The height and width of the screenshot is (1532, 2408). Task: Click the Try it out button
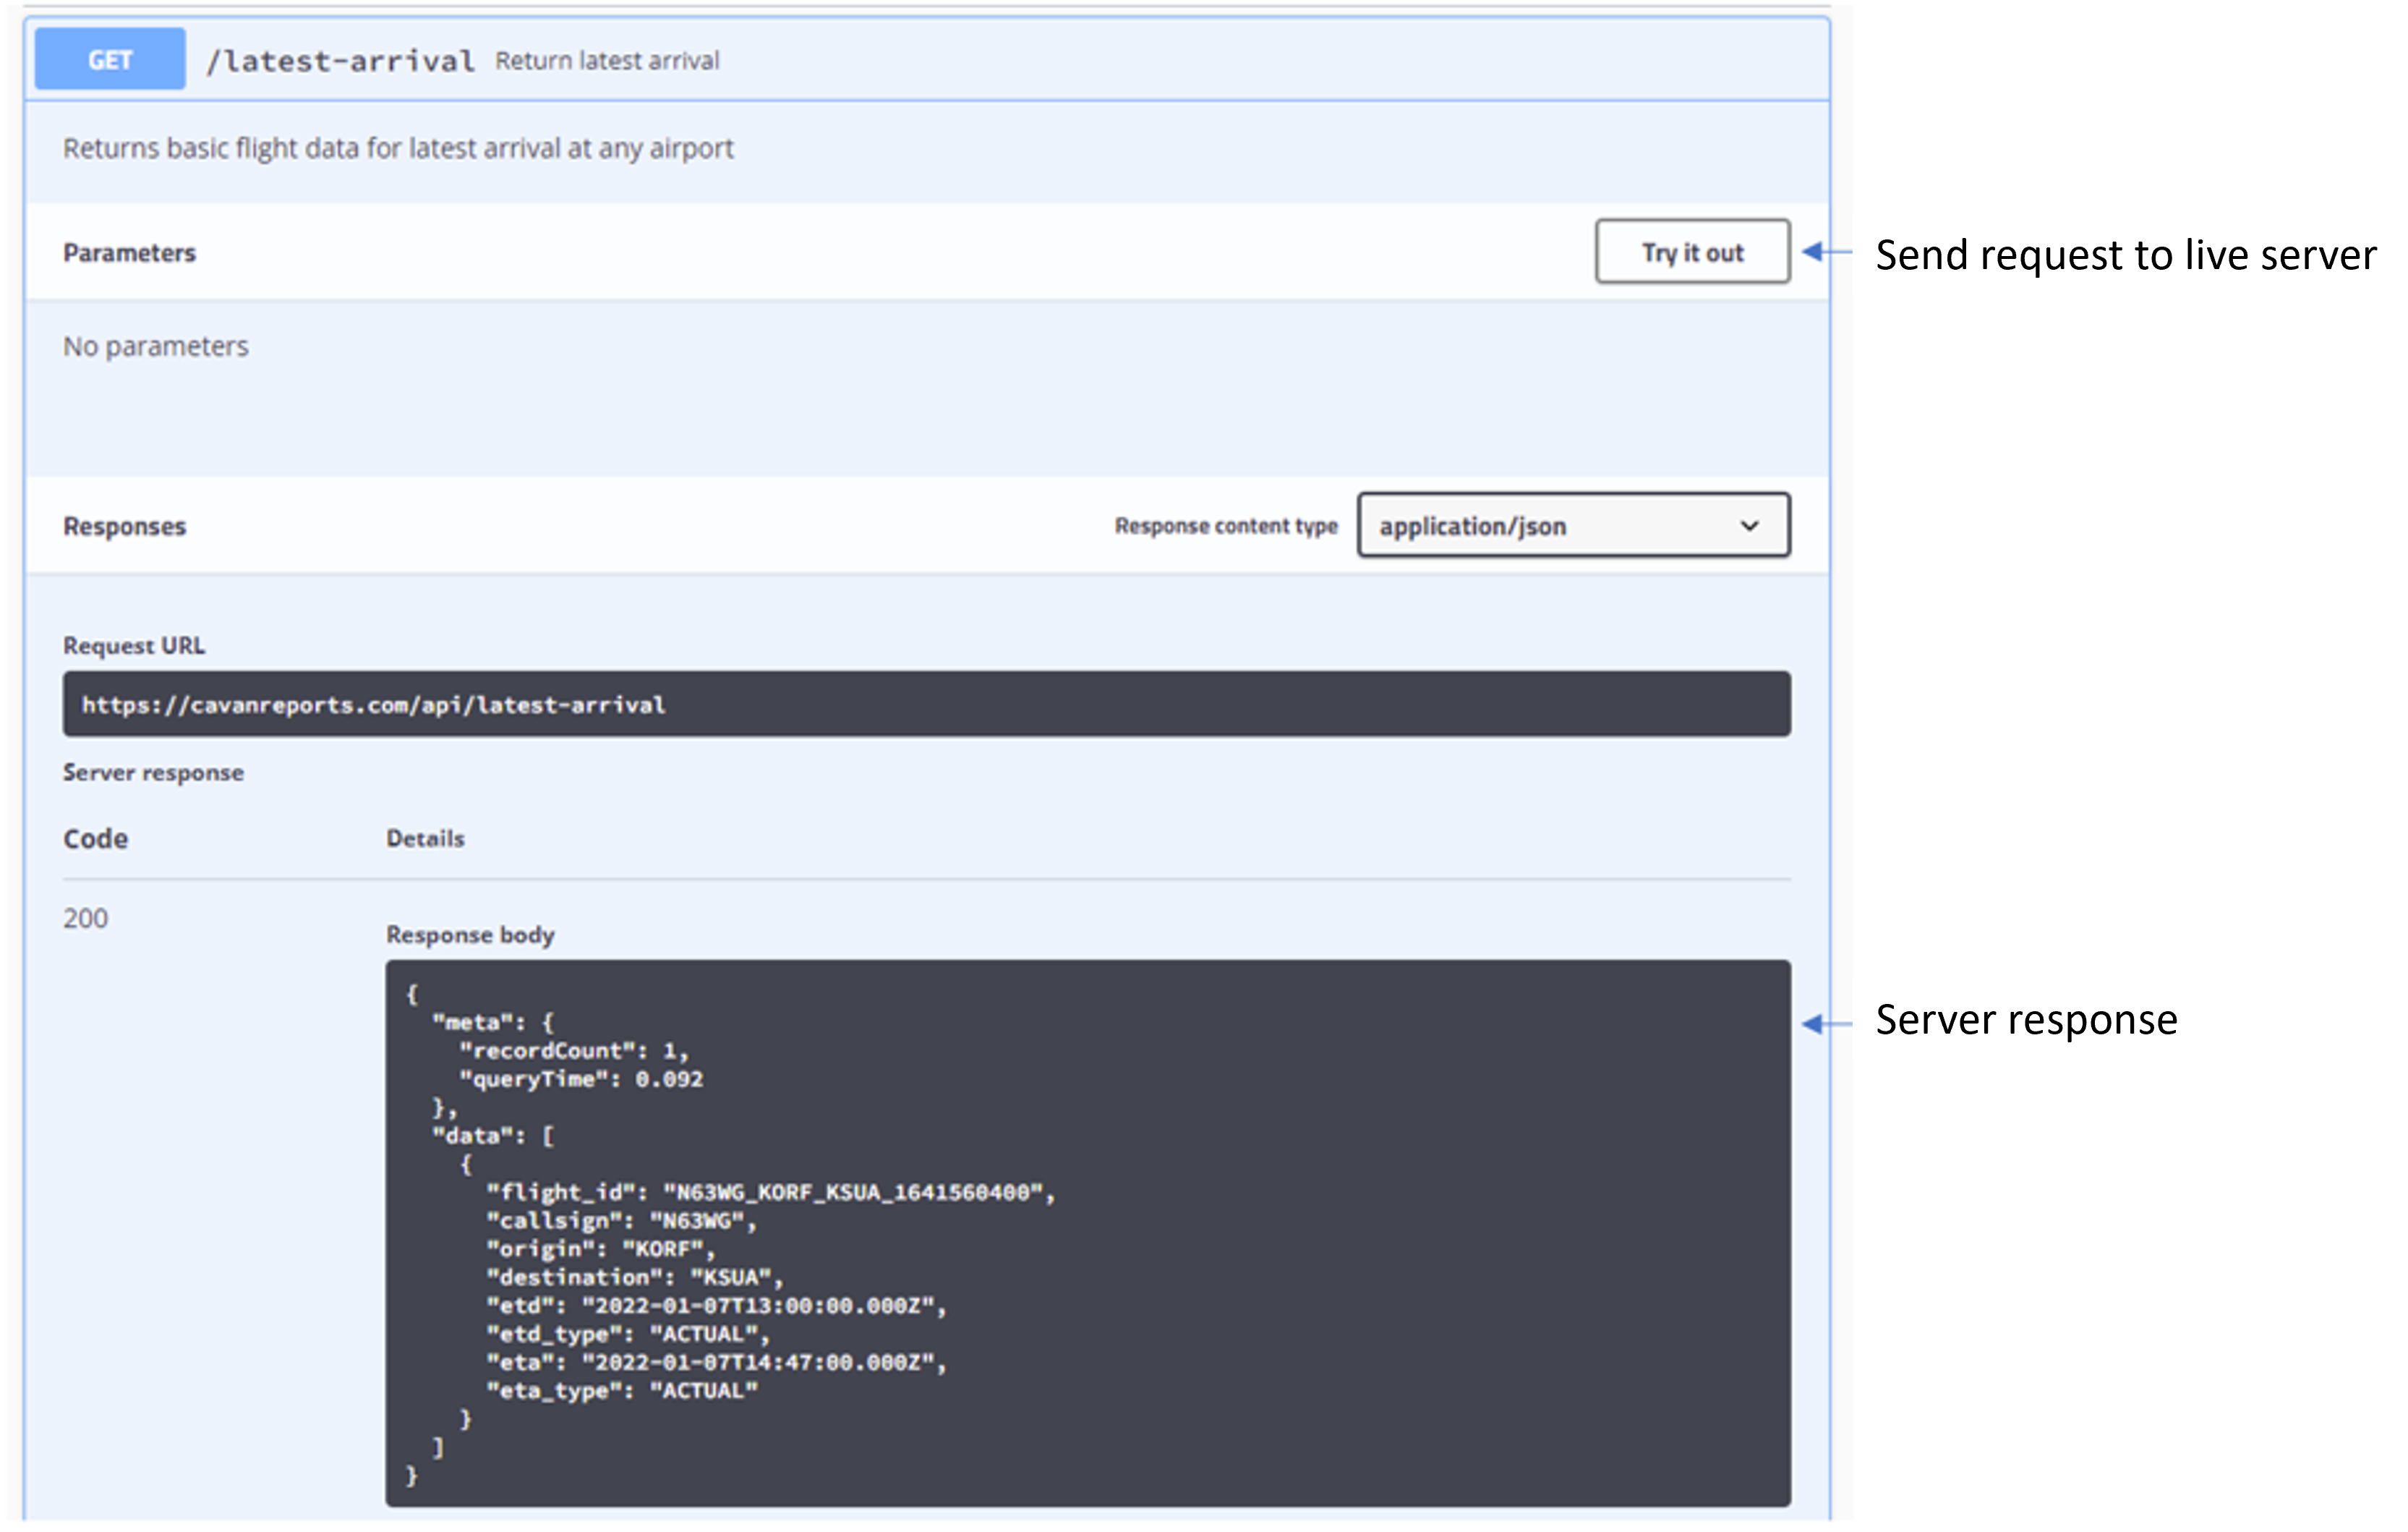(1691, 252)
